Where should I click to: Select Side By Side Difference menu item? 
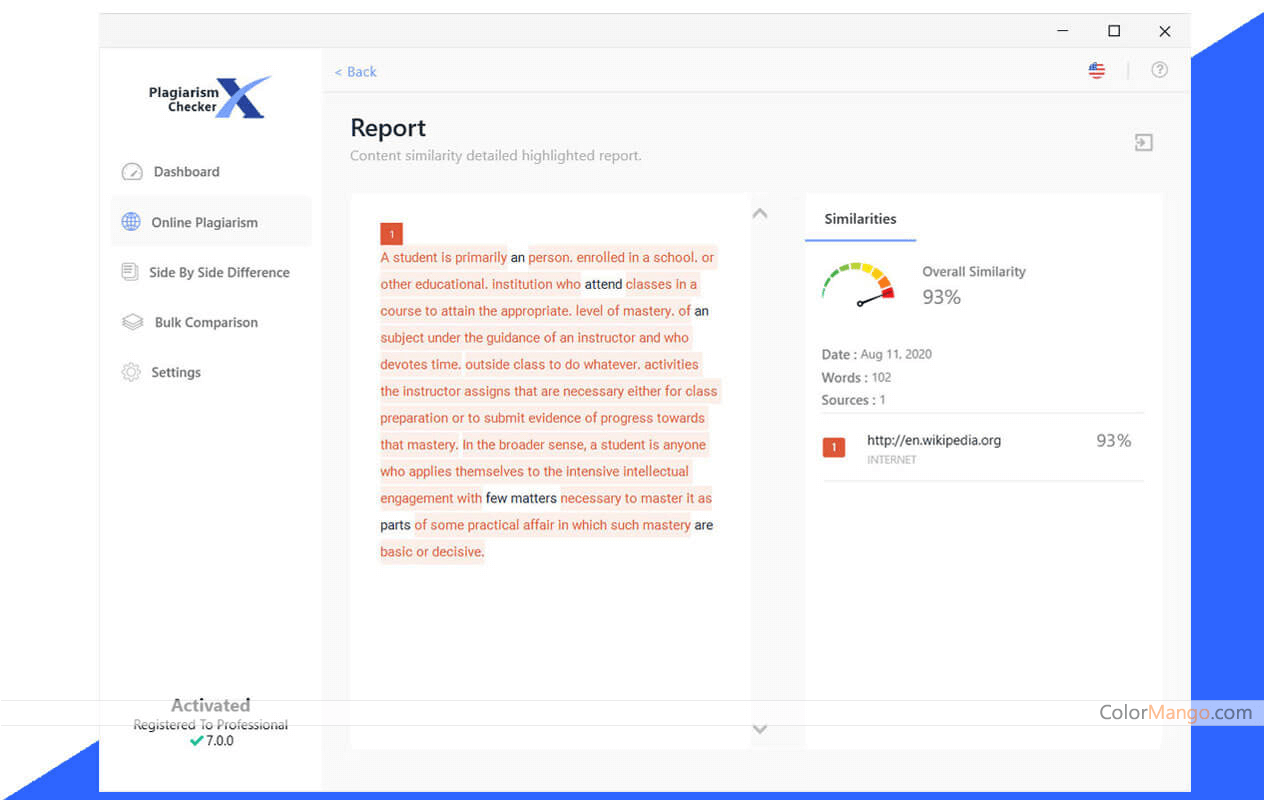click(x=219, y=272)
